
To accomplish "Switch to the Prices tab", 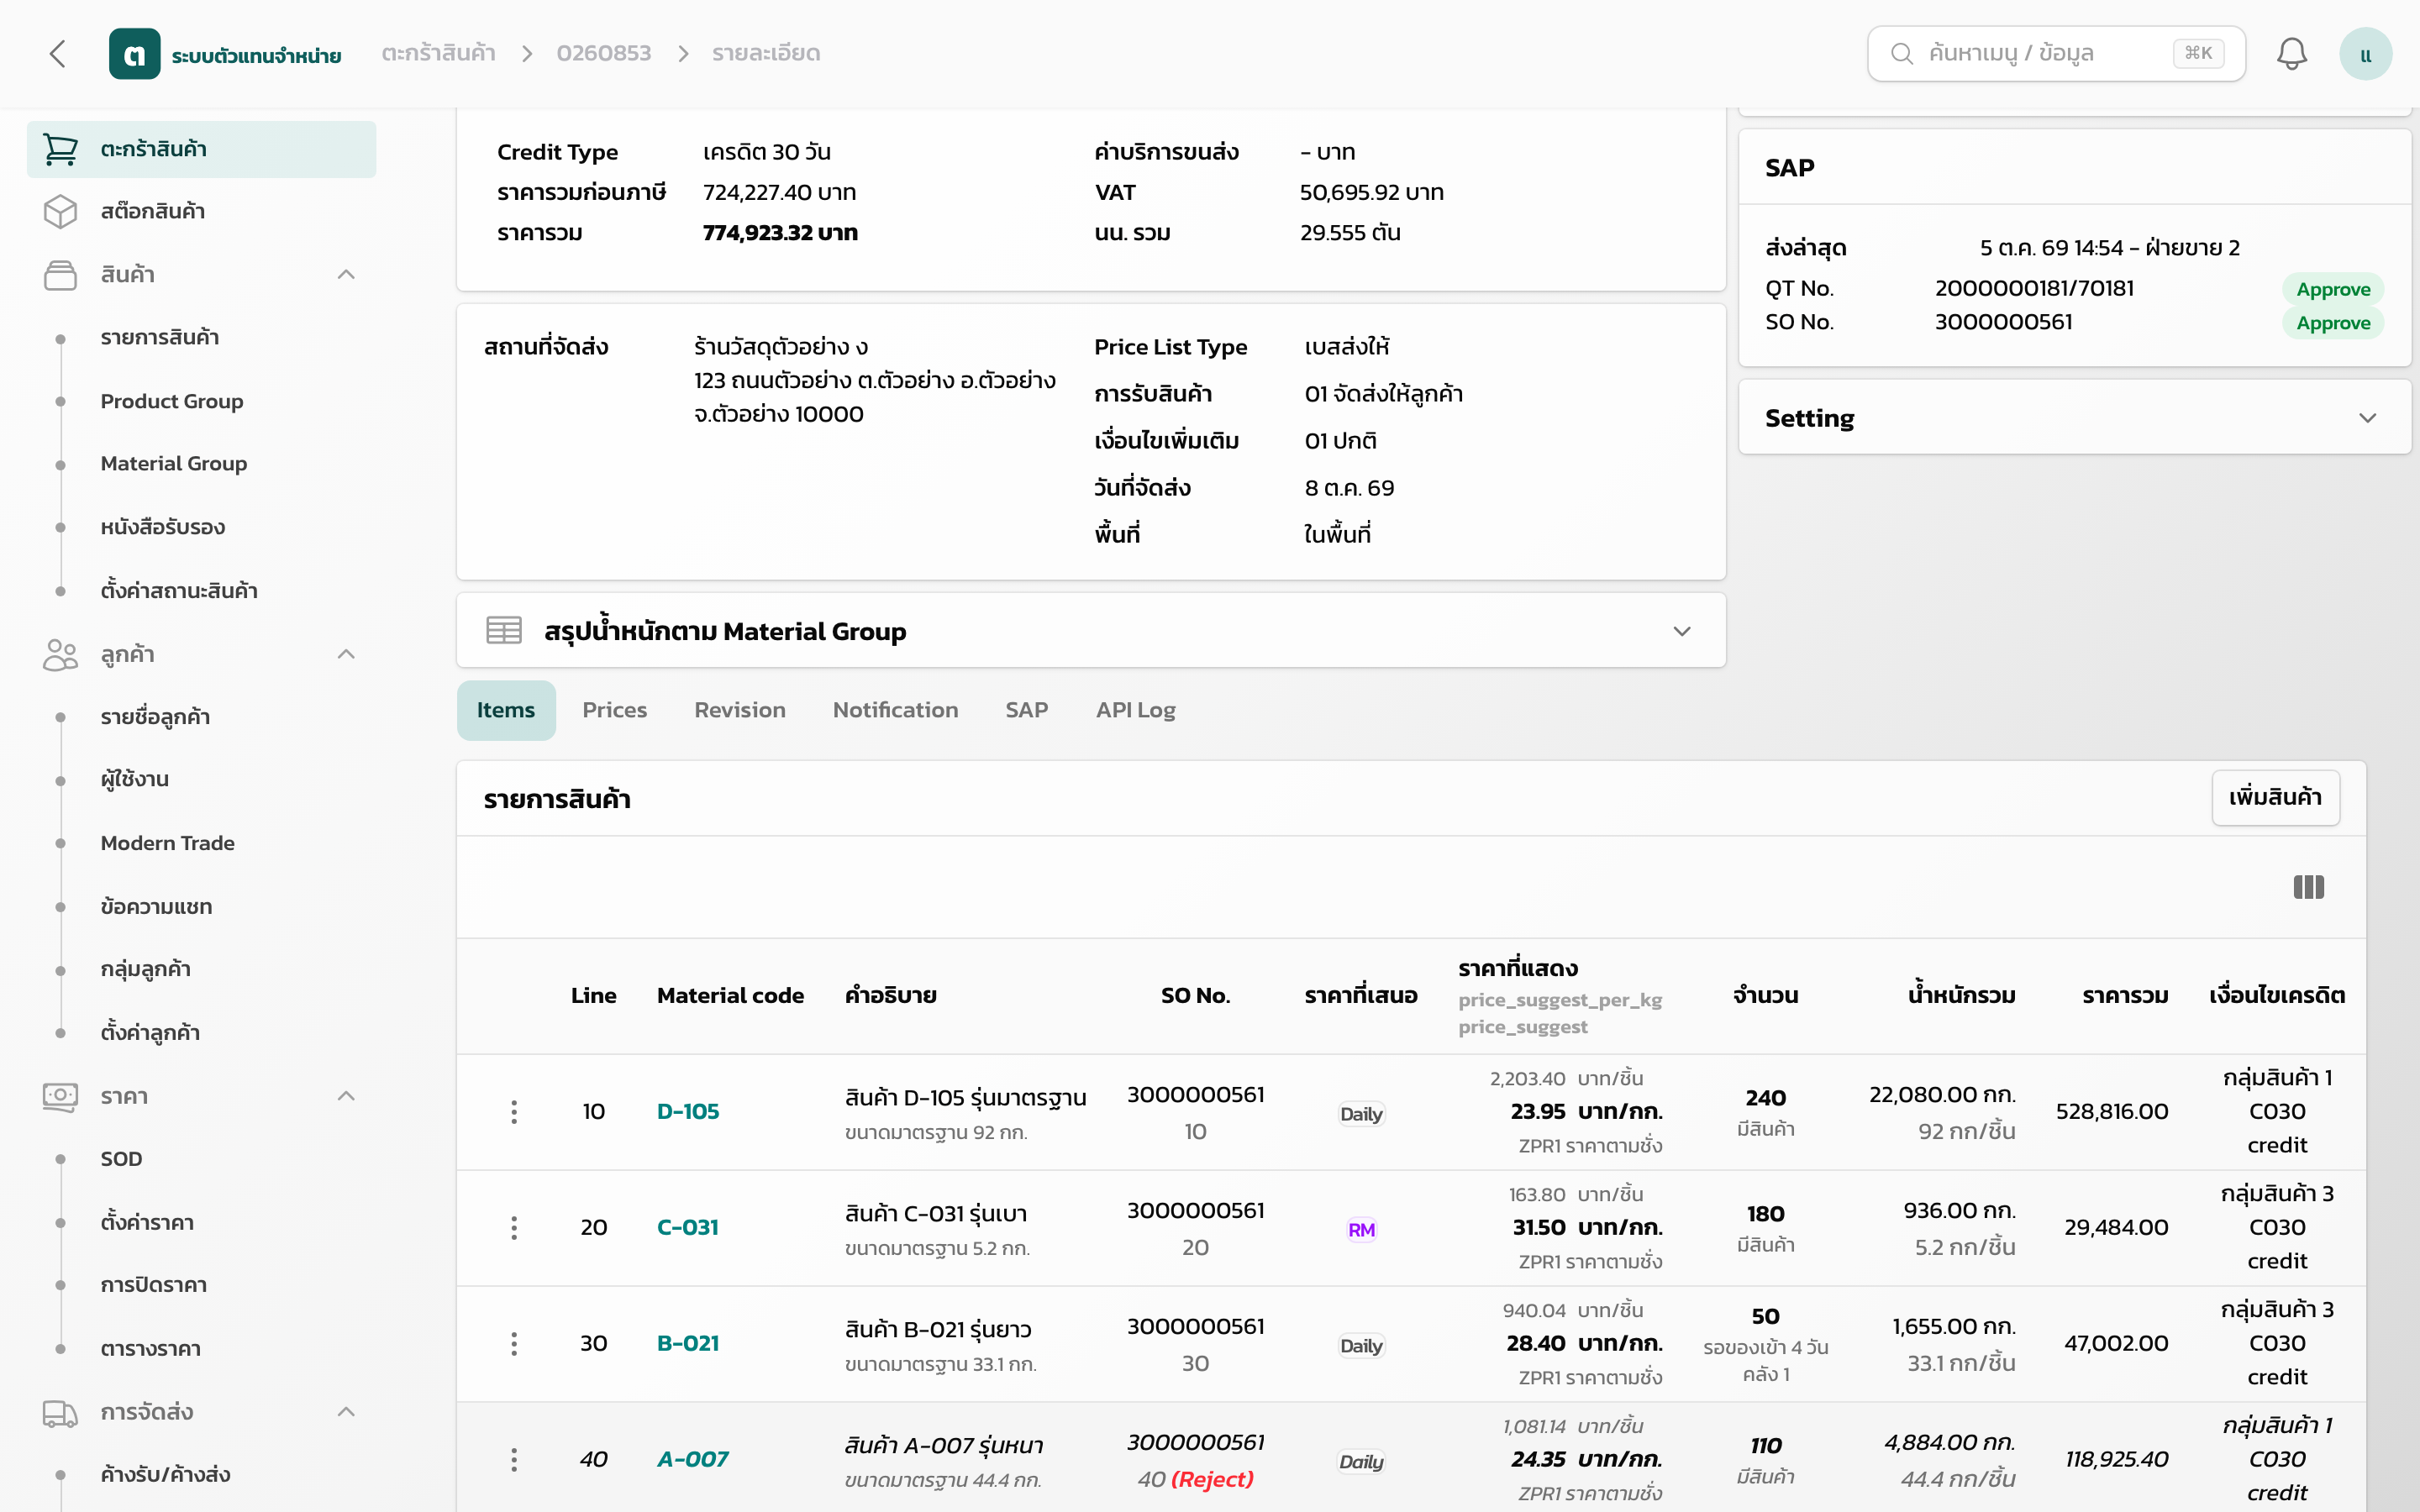I will coord(615,710).
